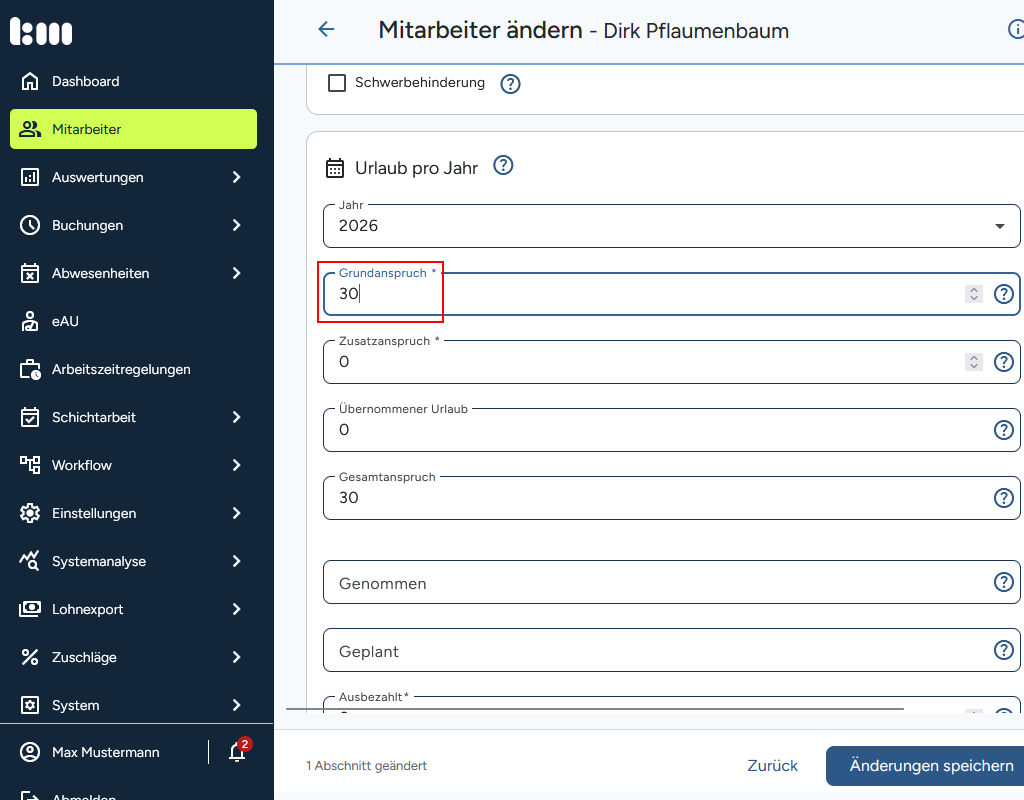The width and height of the screenshot is (1024, 800).
Task: Adjust the Zusatzanspruch number stepper
Action: click(974, 362)
